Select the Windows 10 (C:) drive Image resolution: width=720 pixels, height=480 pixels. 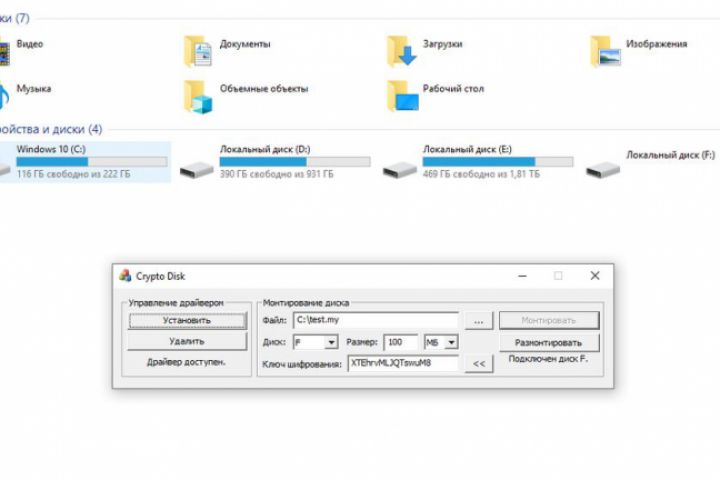[x=84, y=162]
